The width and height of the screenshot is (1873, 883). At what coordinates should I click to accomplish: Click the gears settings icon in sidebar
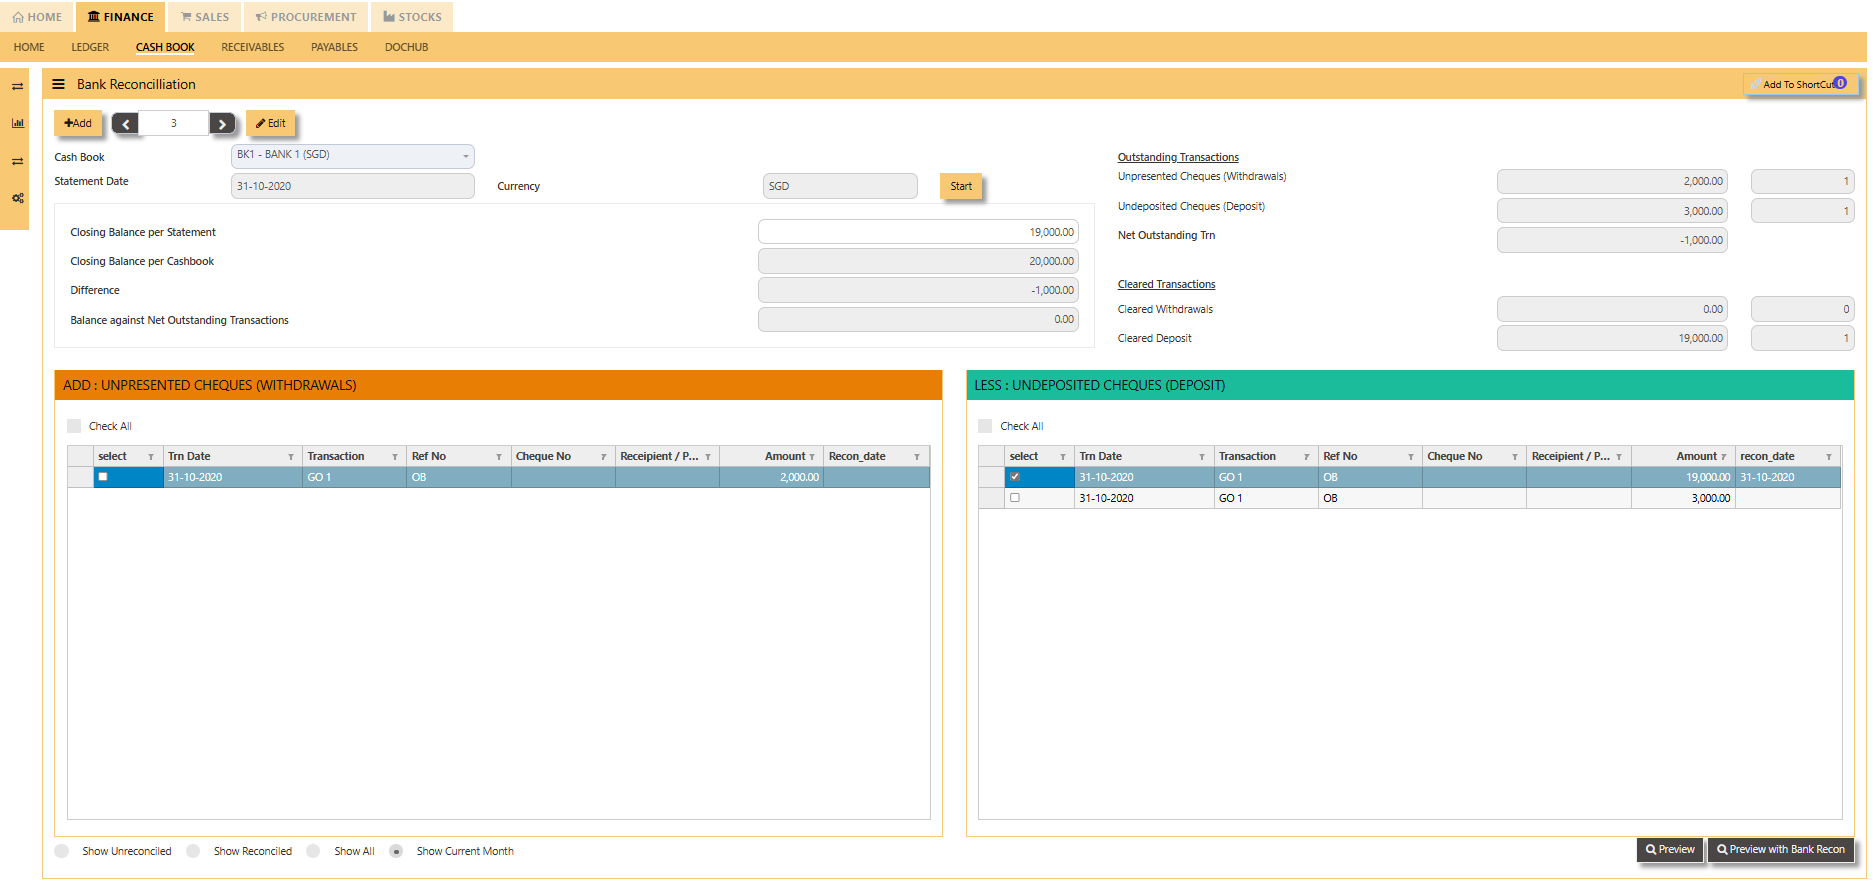point(17,198)
